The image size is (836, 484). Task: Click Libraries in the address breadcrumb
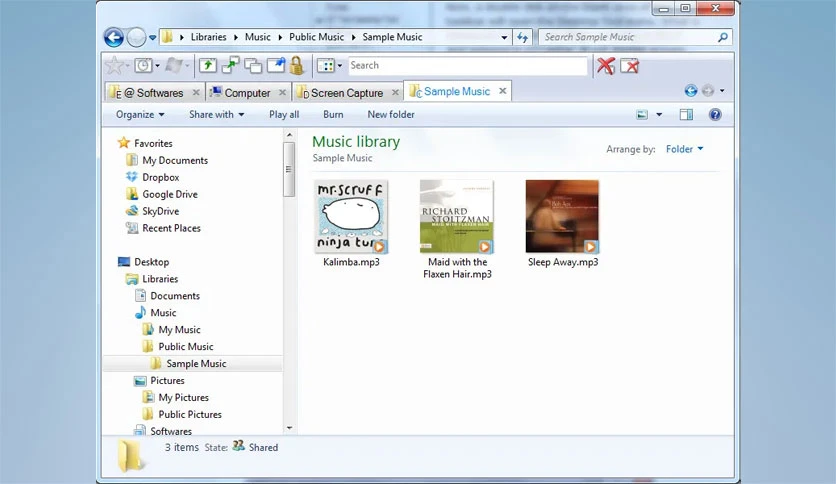pos(208,37)
